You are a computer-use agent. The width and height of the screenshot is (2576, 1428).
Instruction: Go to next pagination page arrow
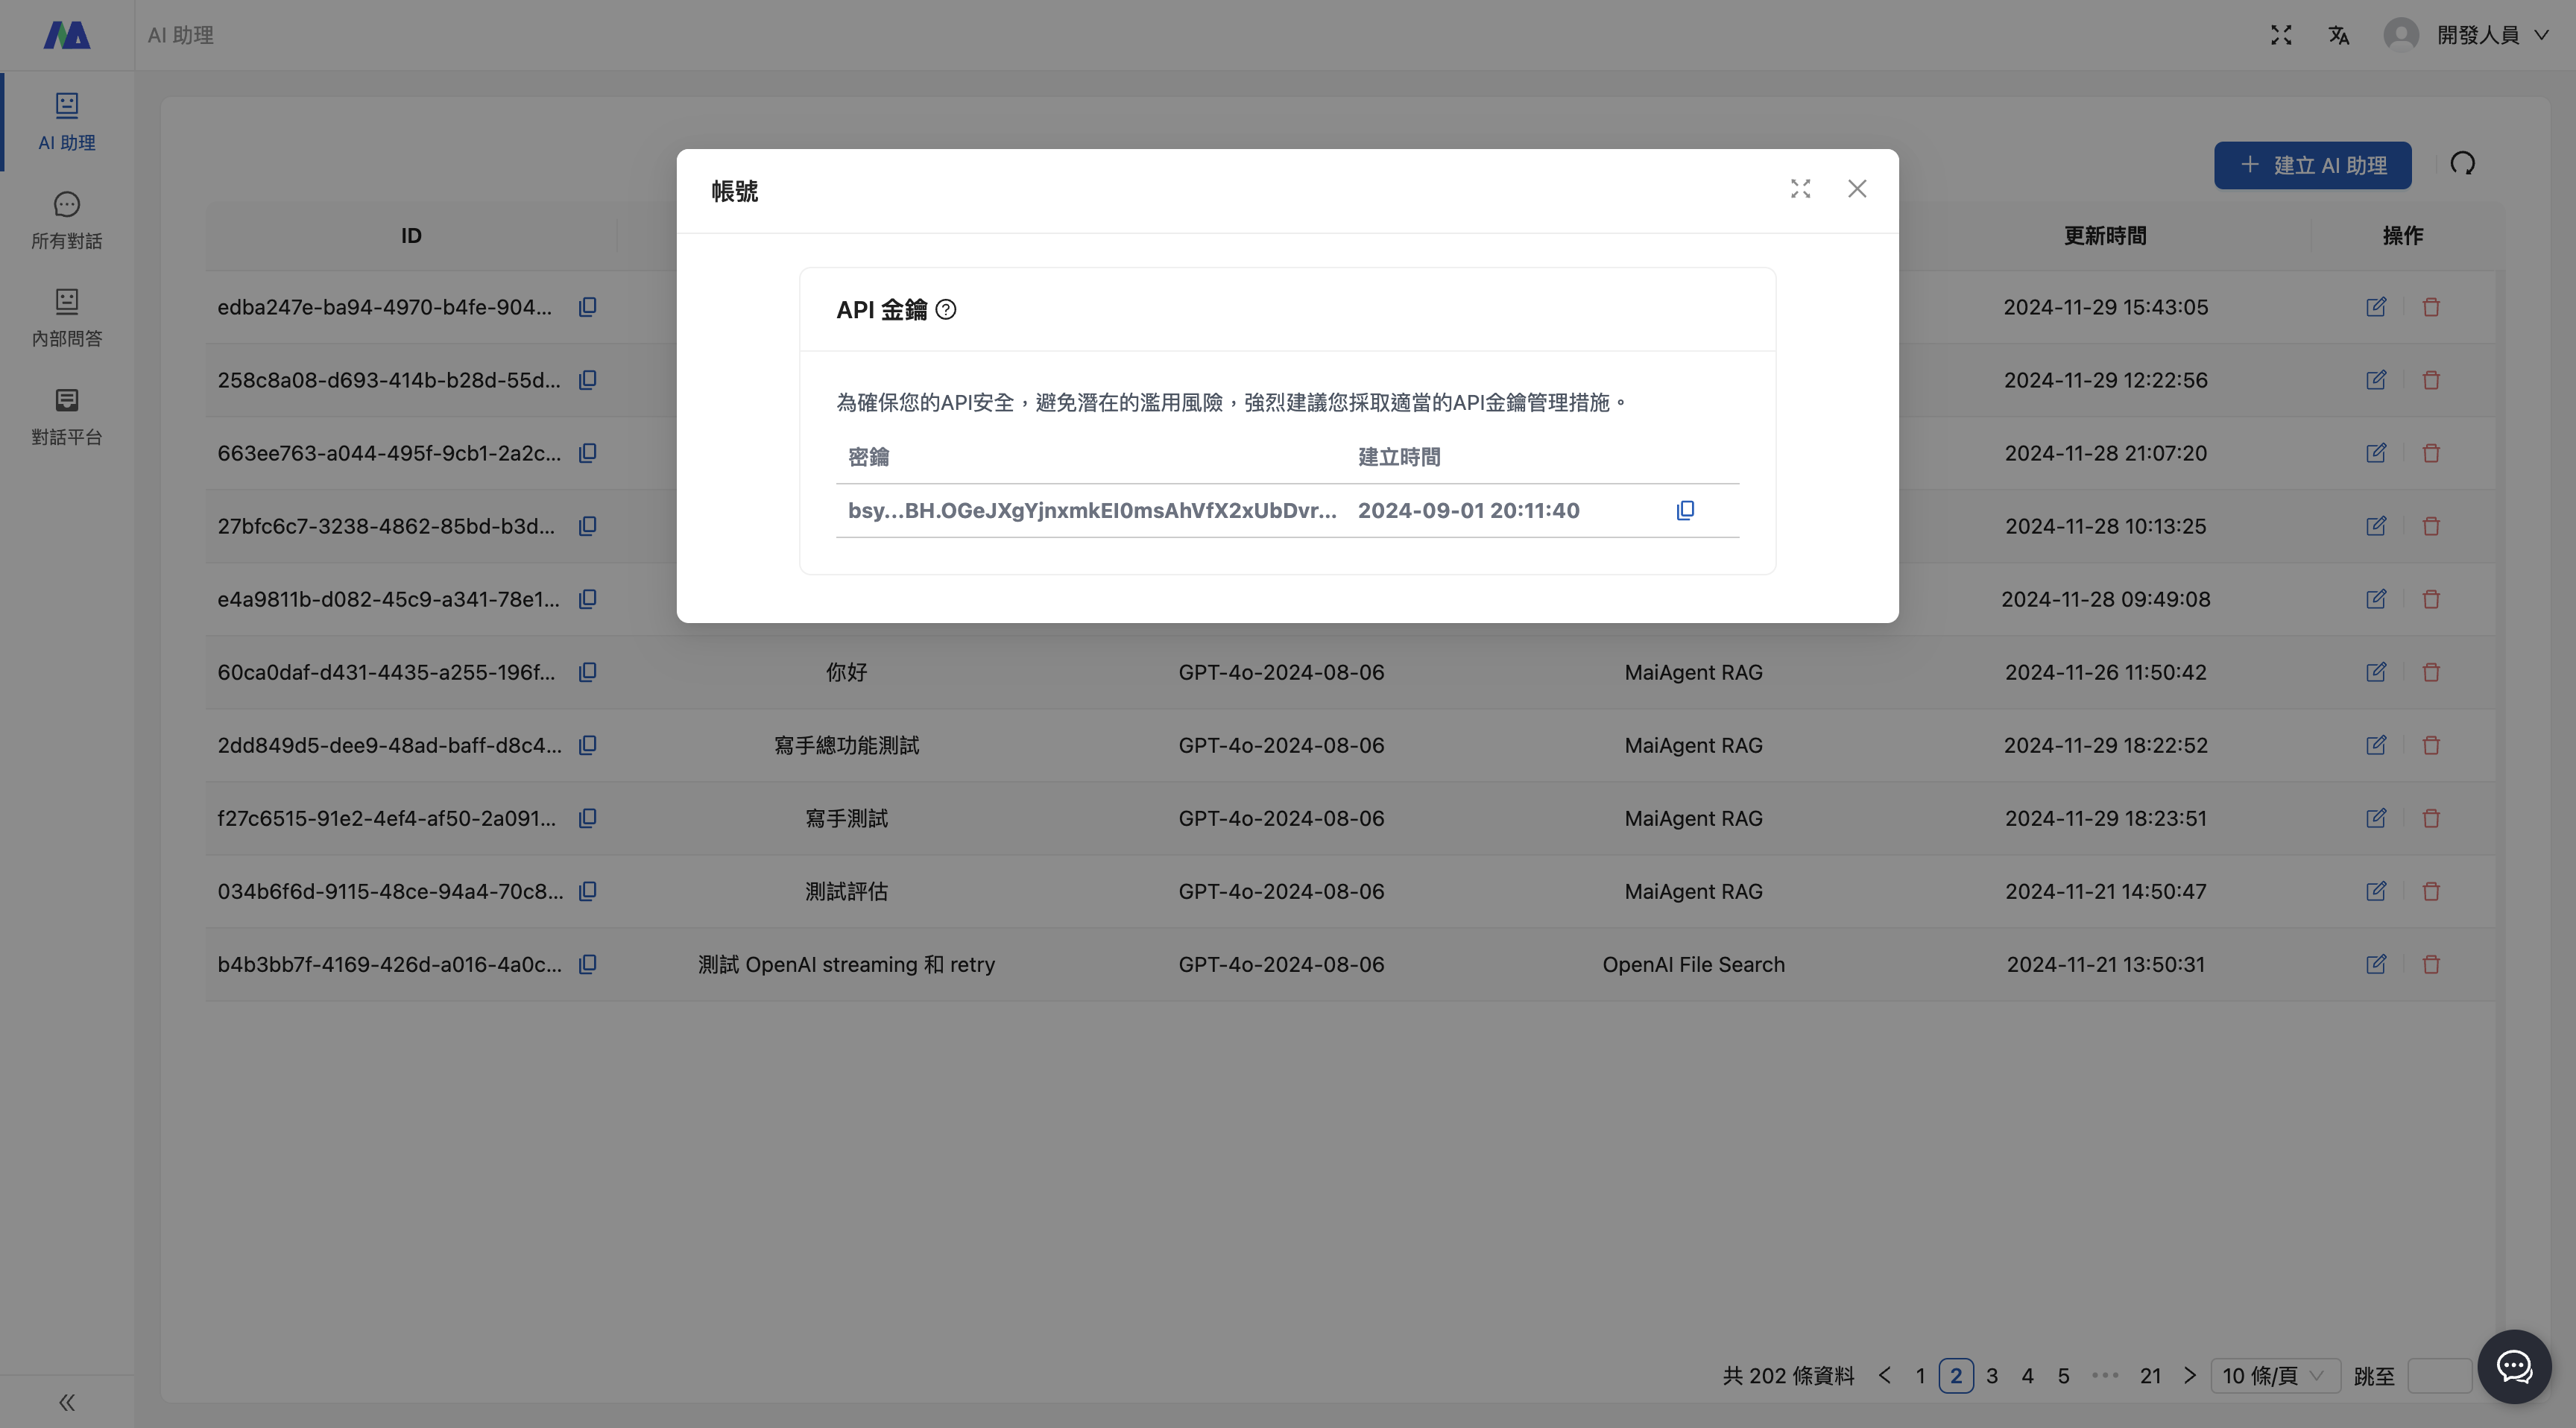click(x=2190, y=1376)
